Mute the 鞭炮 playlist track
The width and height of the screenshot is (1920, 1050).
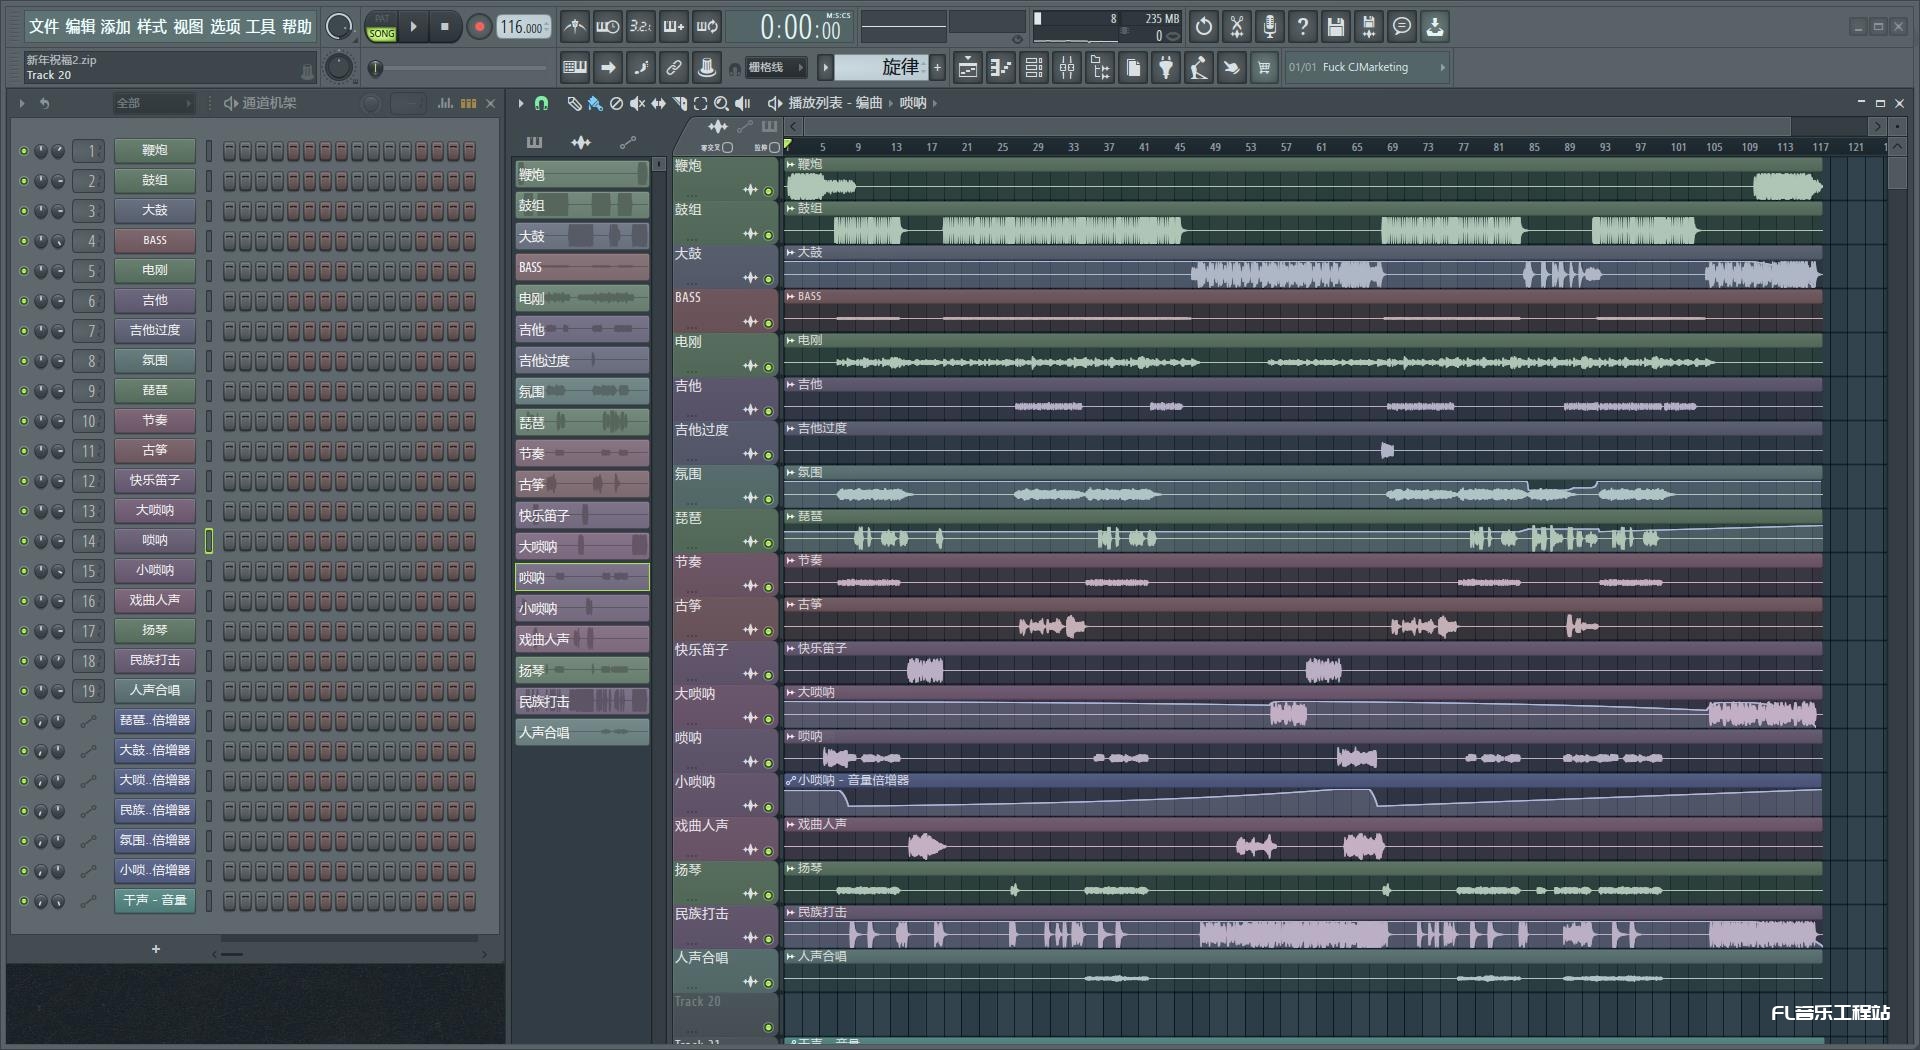pyautogui.click(x=768, y=191)
